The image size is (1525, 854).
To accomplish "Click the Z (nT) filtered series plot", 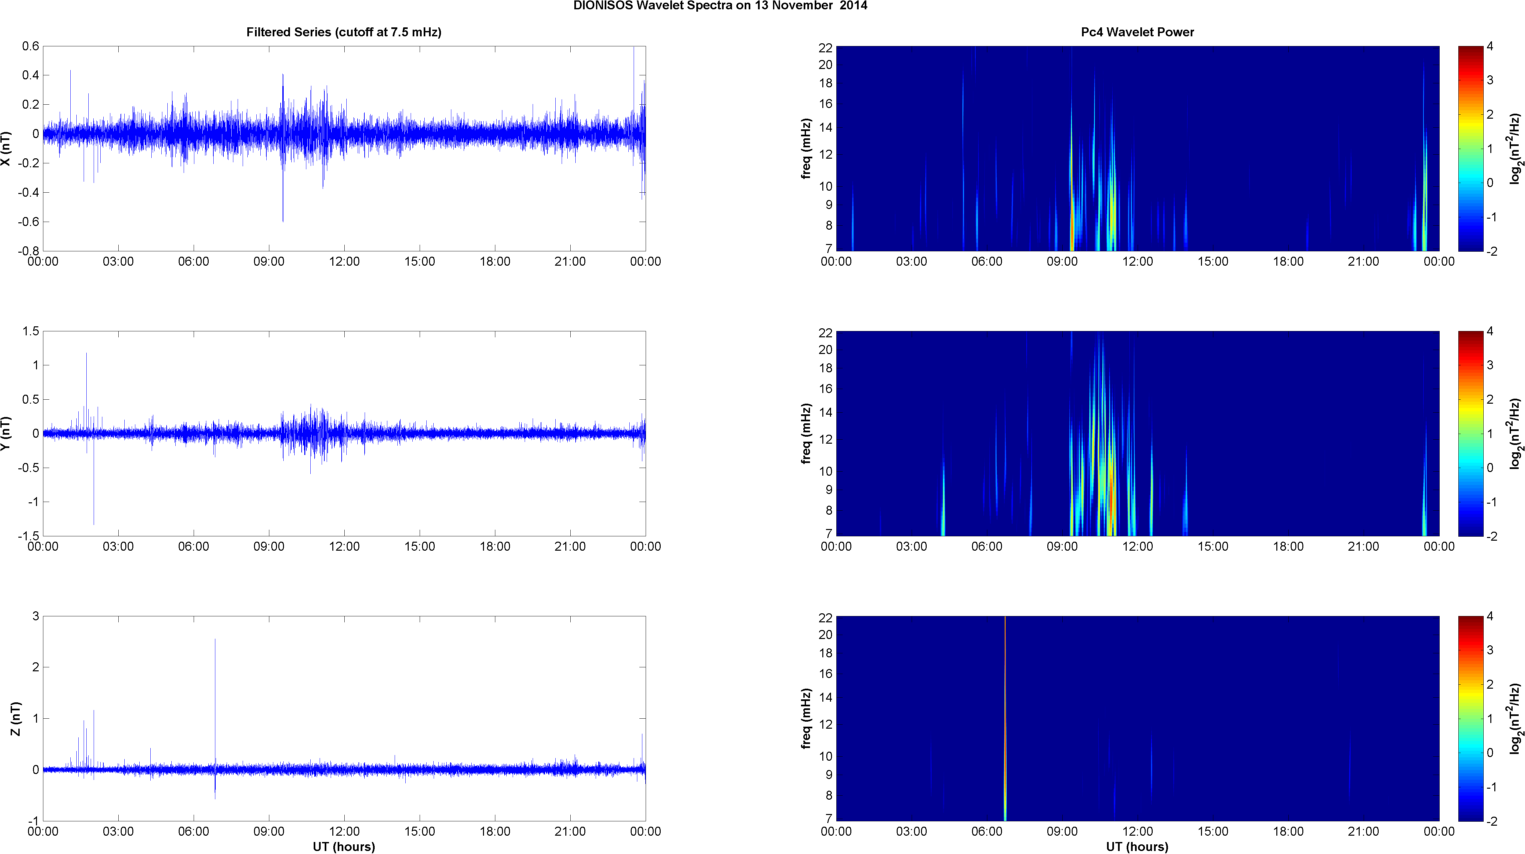I will click(344, 718).
